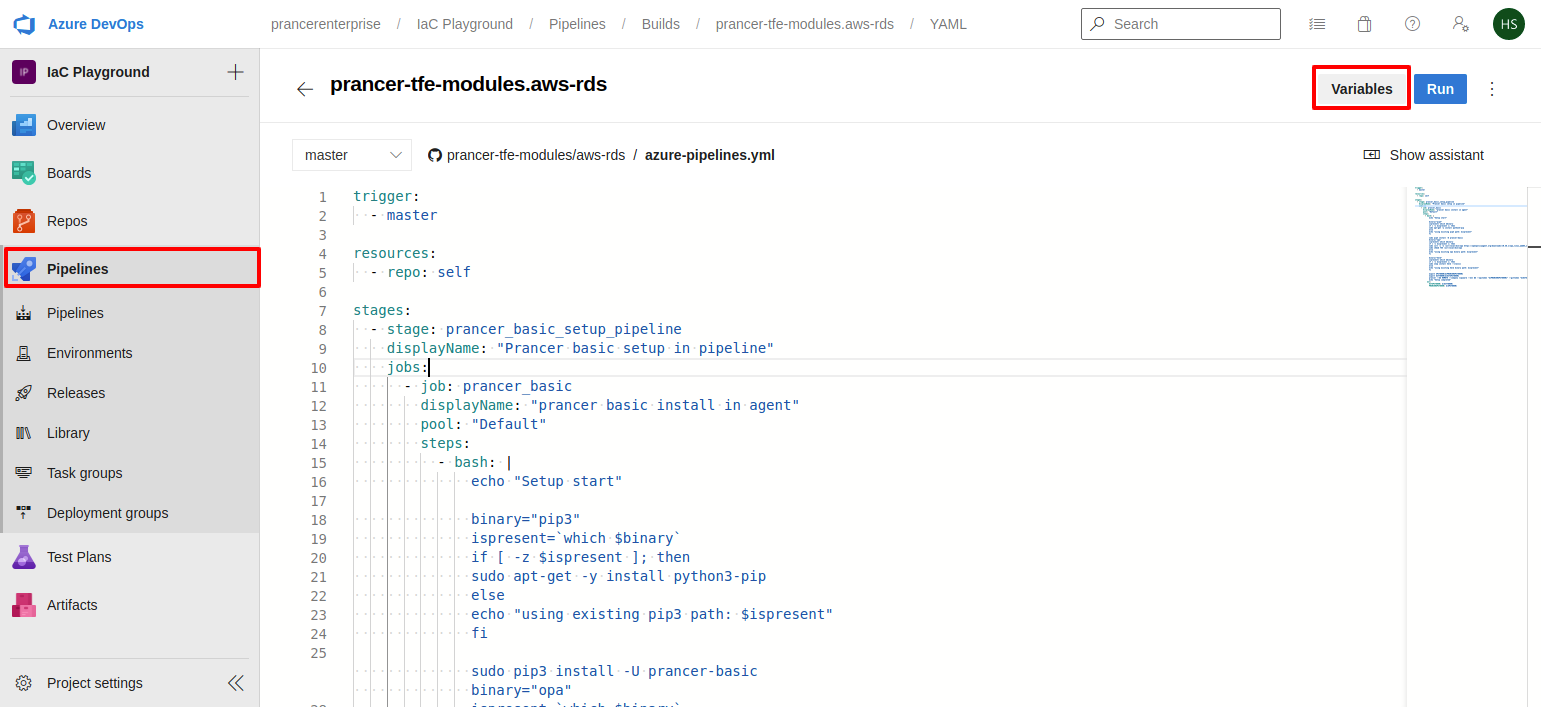Click the plus icon next to IaC Playground
The image size is (1541, 707).
(236, 72)
